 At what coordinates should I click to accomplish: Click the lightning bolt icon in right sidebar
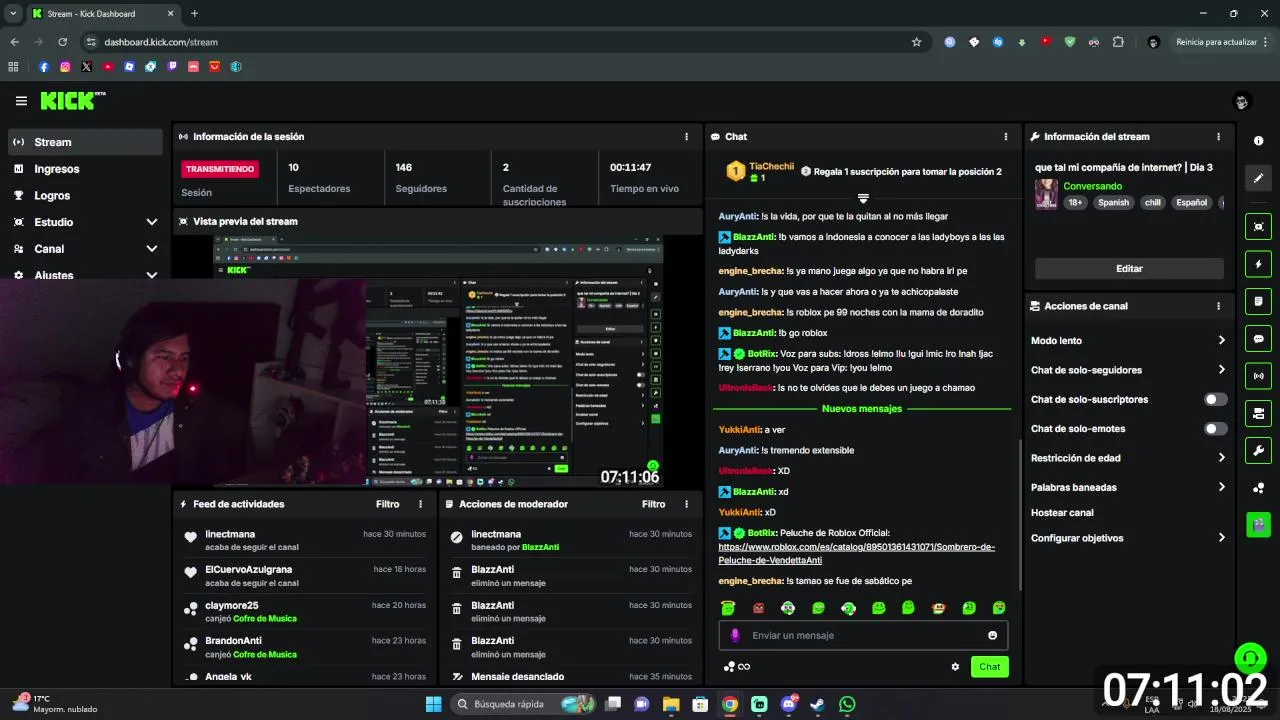1259,264
